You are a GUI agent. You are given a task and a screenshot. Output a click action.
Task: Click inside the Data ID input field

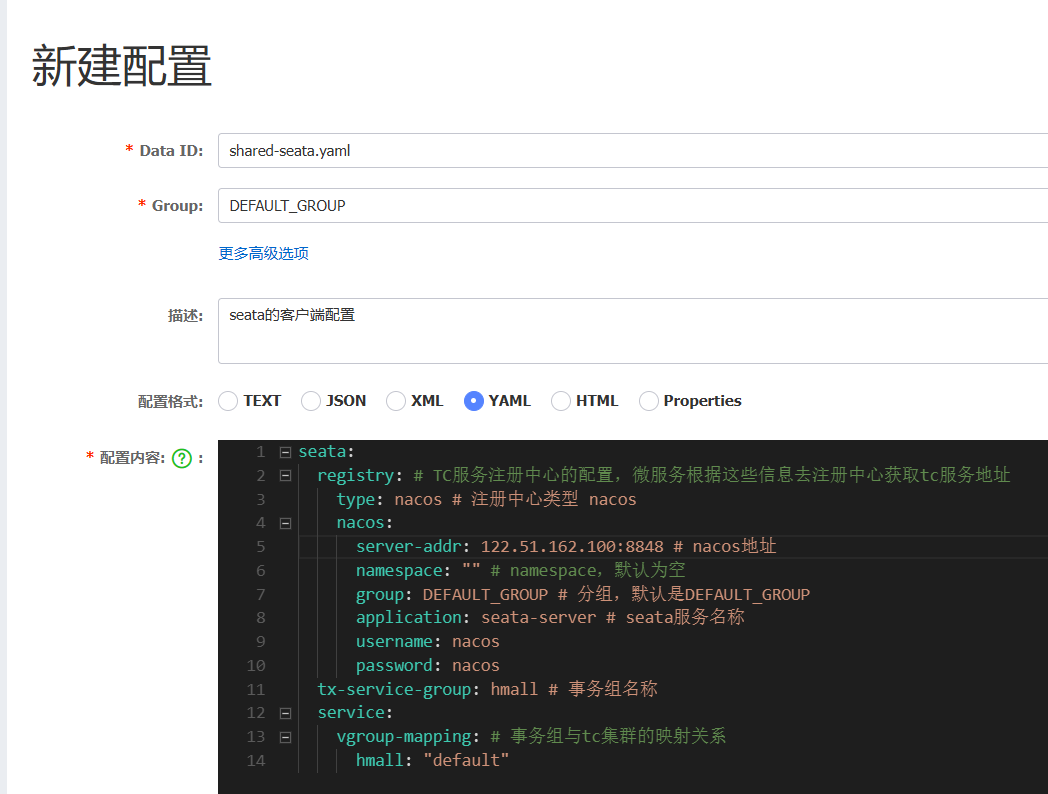click(x=500, y=150)
